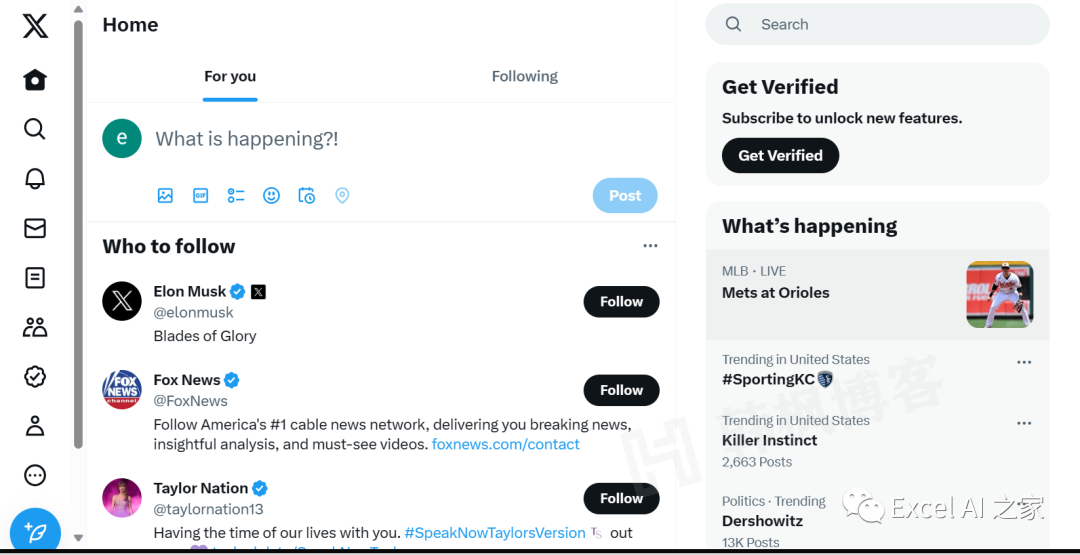This screenshot has width=1080, height=555.
Task: Open Communities people icon in sidebar
Action: (35, 327)
